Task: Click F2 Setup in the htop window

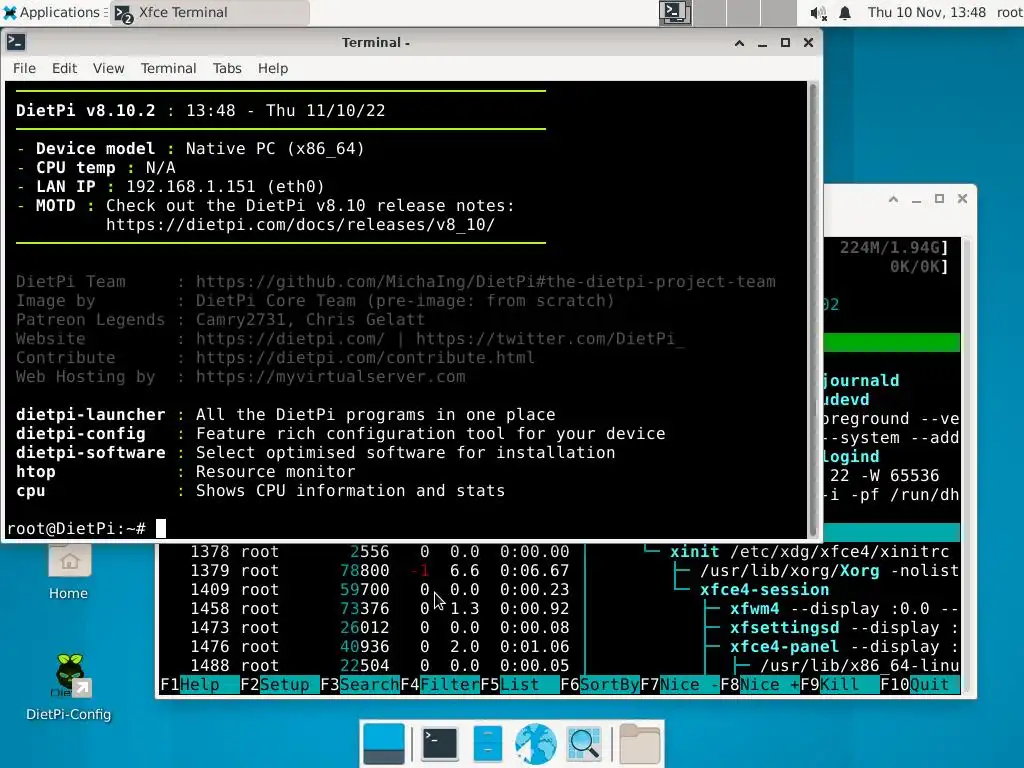Action: point(280,684)
